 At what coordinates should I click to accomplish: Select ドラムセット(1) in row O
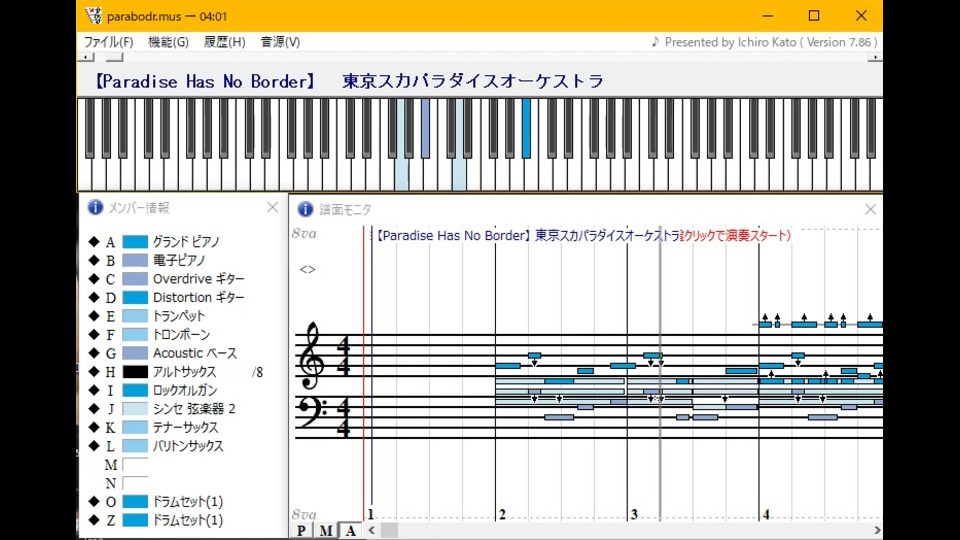click(x=188, y=501)
